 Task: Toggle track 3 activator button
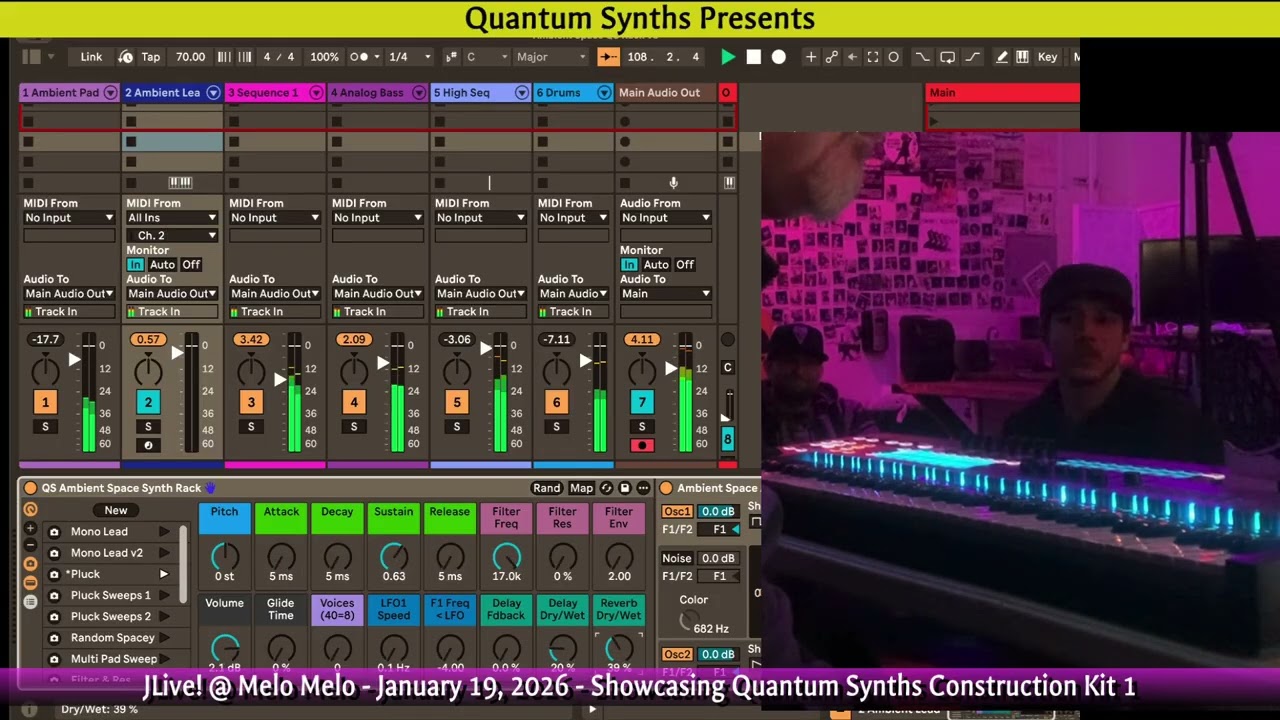coord(251,402)
